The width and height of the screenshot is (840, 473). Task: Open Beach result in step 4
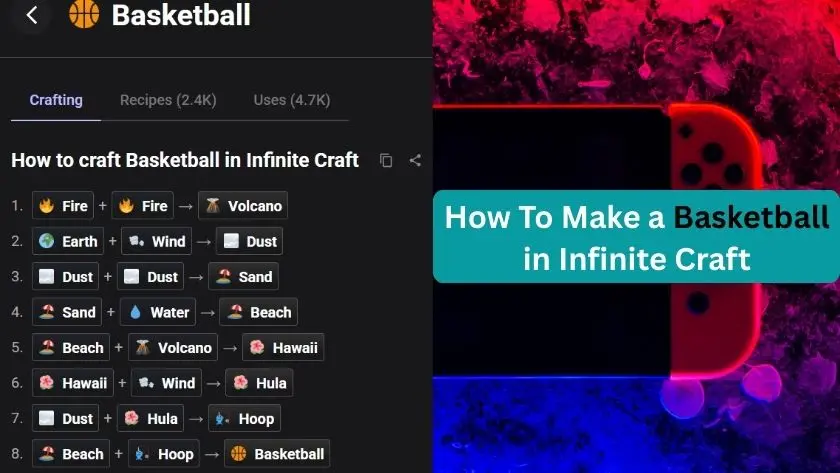pyautogui.click(x=259, y=312)
